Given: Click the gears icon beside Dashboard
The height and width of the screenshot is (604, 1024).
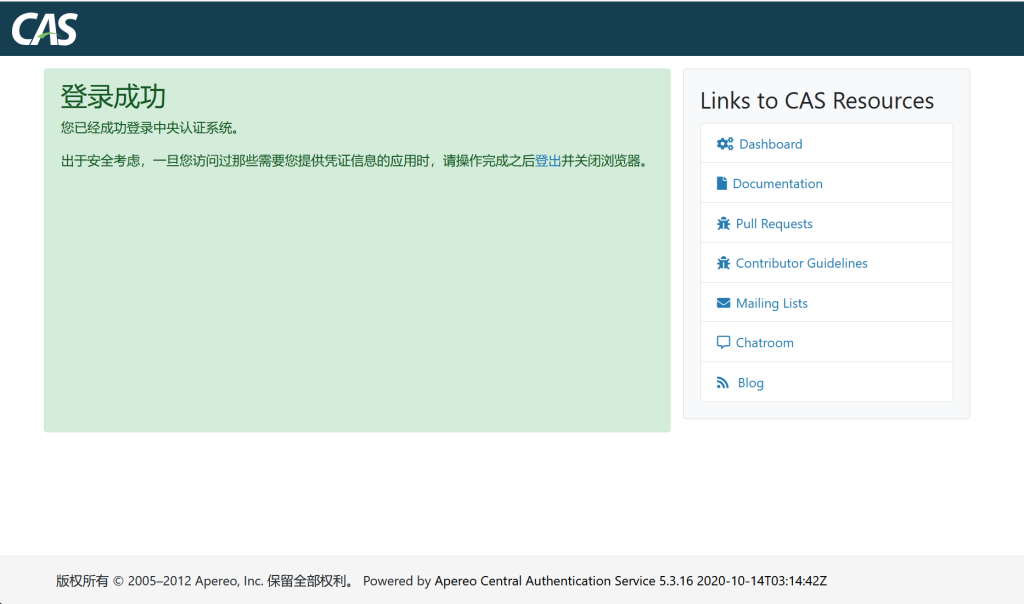Looking at the screenshot, I should [x=725, y=144].
